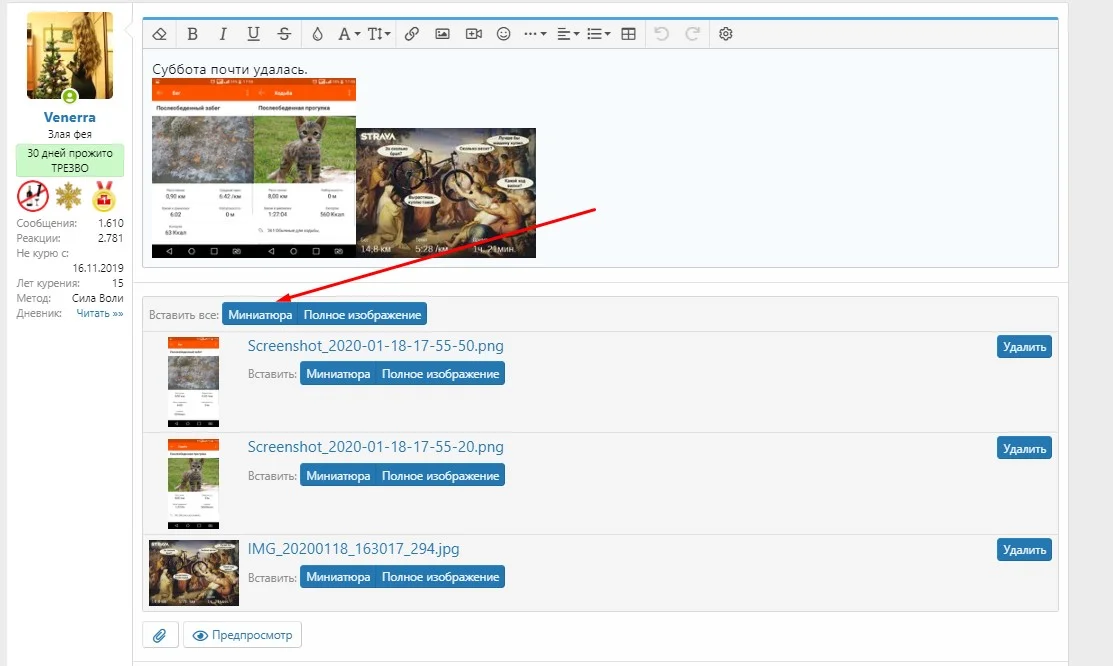Insert a hyperlink via chain icon

(412, 33)
